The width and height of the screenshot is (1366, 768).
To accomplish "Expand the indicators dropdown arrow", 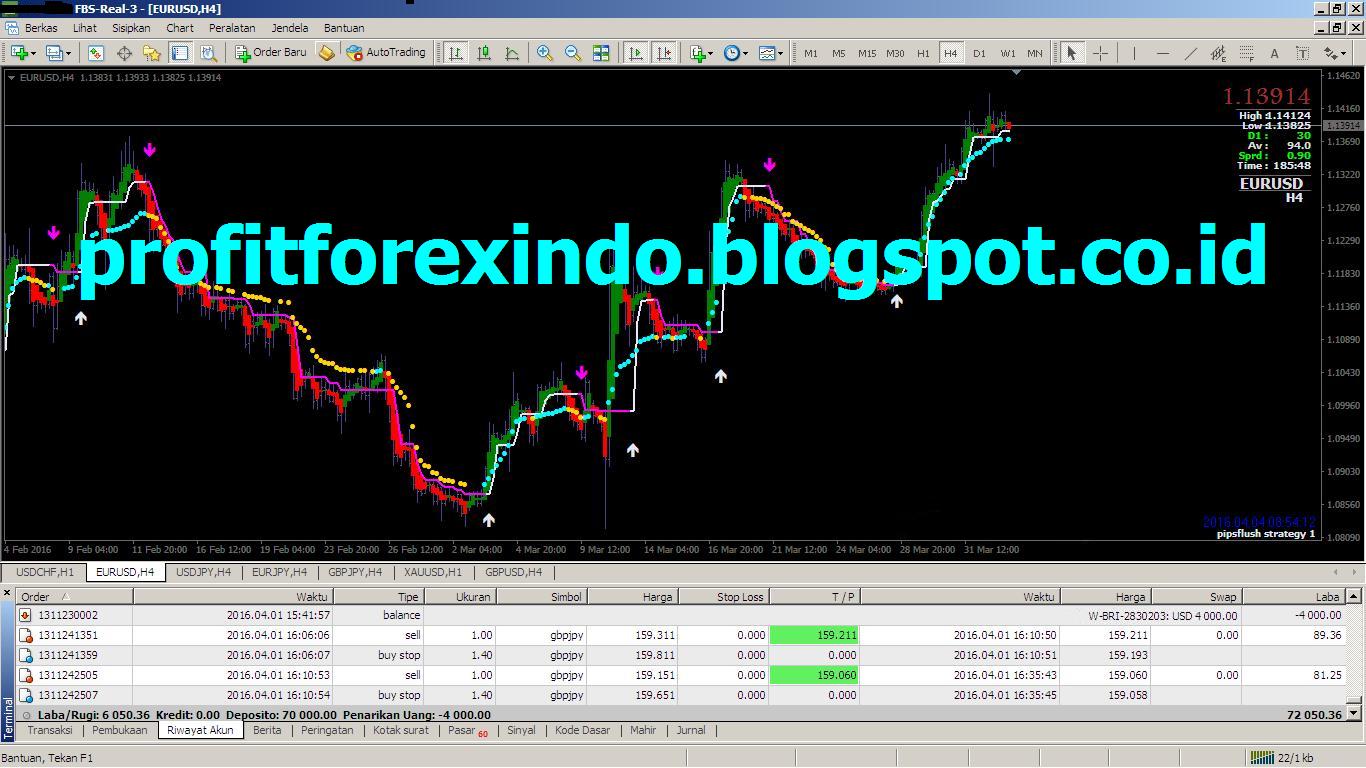I will (711, 53).
